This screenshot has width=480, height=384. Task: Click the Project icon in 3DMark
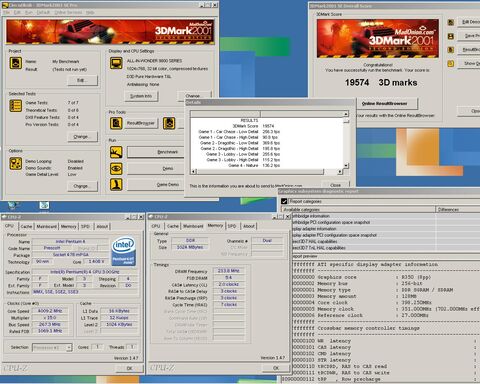point(16,63)
